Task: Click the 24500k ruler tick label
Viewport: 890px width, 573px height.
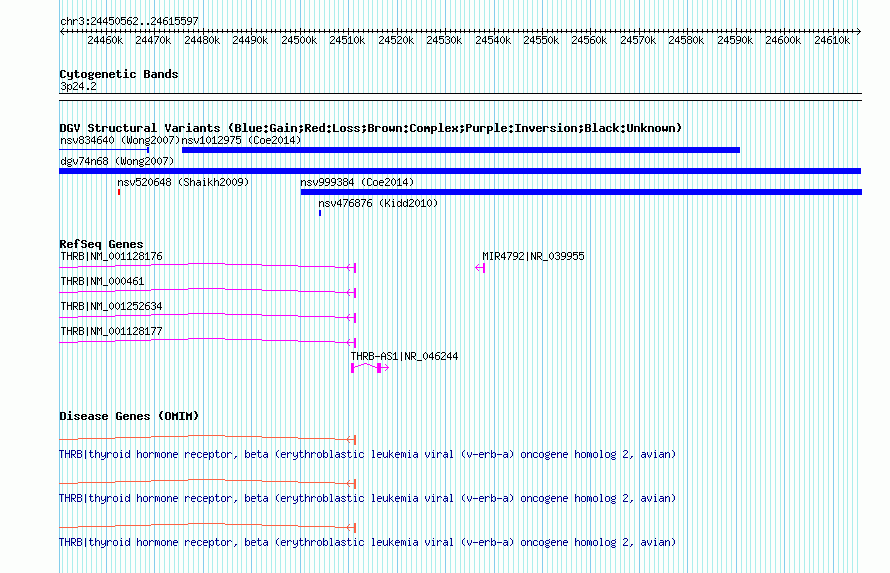Action: click(x=299, y=40)
